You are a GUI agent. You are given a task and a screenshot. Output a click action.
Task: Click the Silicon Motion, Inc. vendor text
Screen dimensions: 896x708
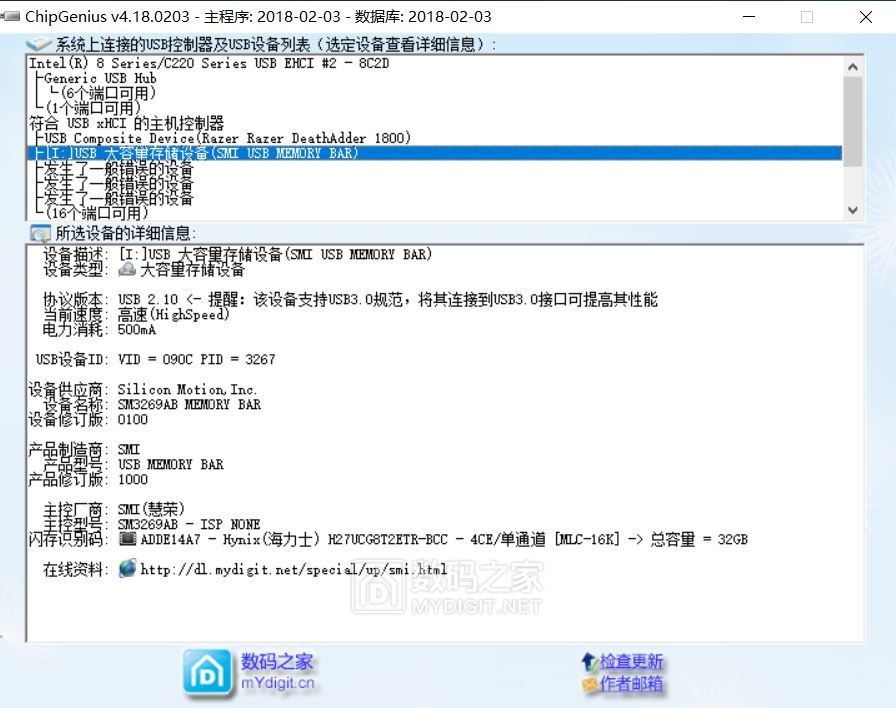[x=187, y=390]
